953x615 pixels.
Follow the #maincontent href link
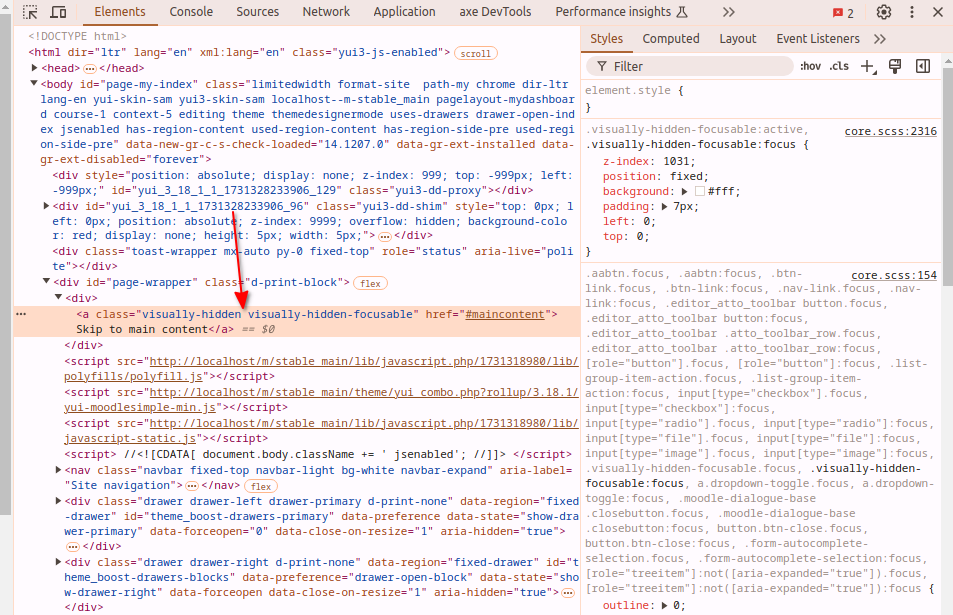coord(504,314)
